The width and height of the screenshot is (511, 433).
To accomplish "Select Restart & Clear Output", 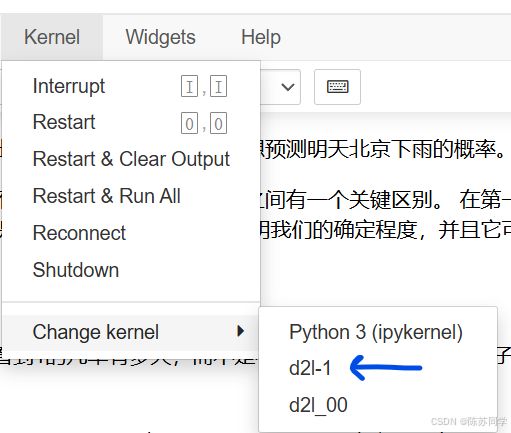I will 131,159.
